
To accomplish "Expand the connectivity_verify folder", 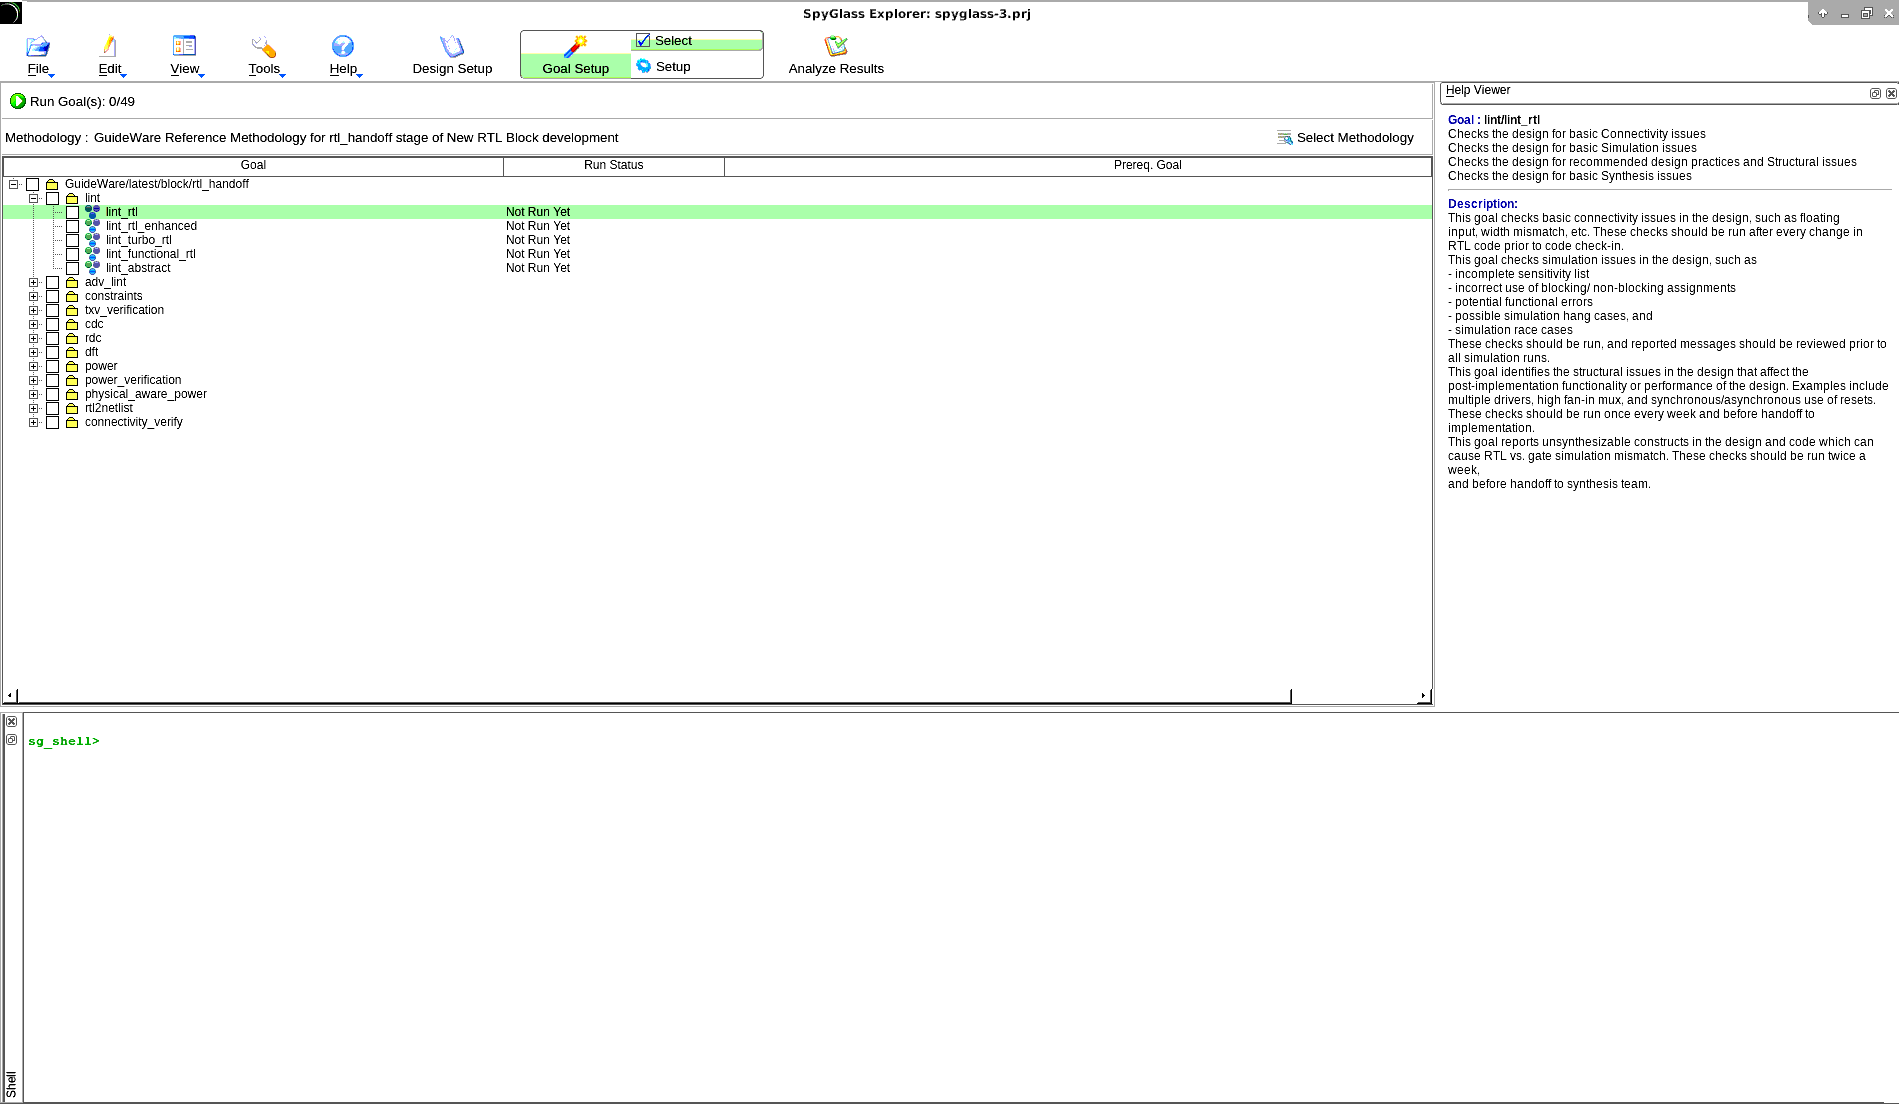I will point(34,422).
